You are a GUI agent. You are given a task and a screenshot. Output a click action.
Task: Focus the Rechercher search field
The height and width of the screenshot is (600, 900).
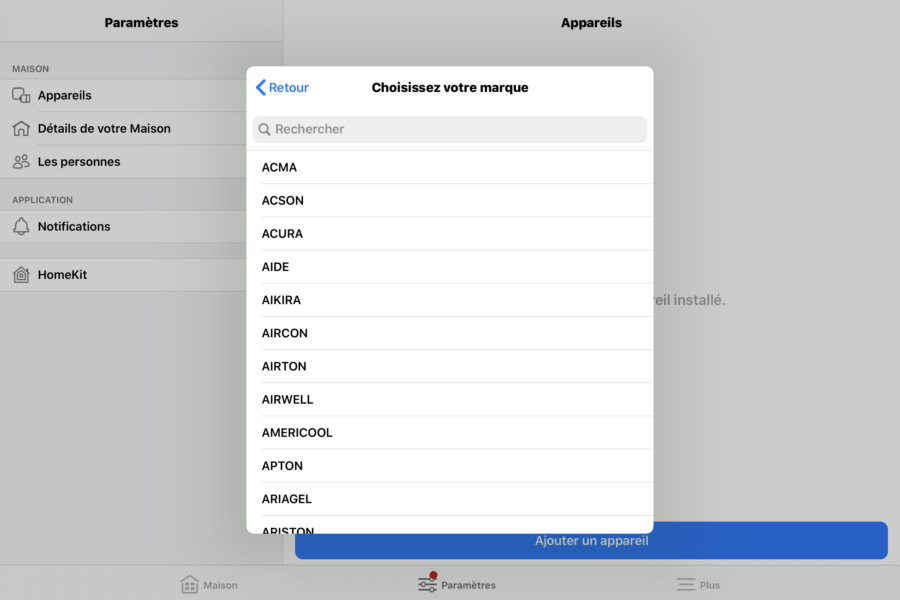click(x=450, y=129)
